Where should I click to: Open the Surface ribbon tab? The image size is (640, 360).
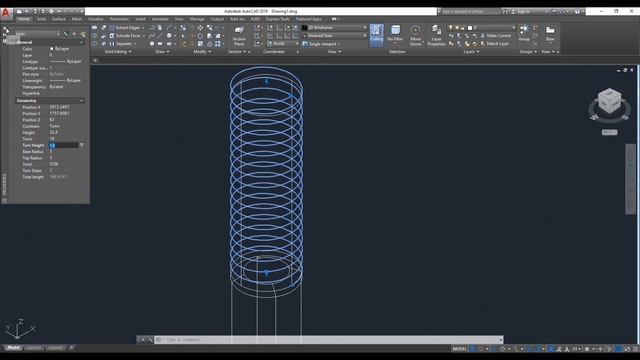pos(58,19)
